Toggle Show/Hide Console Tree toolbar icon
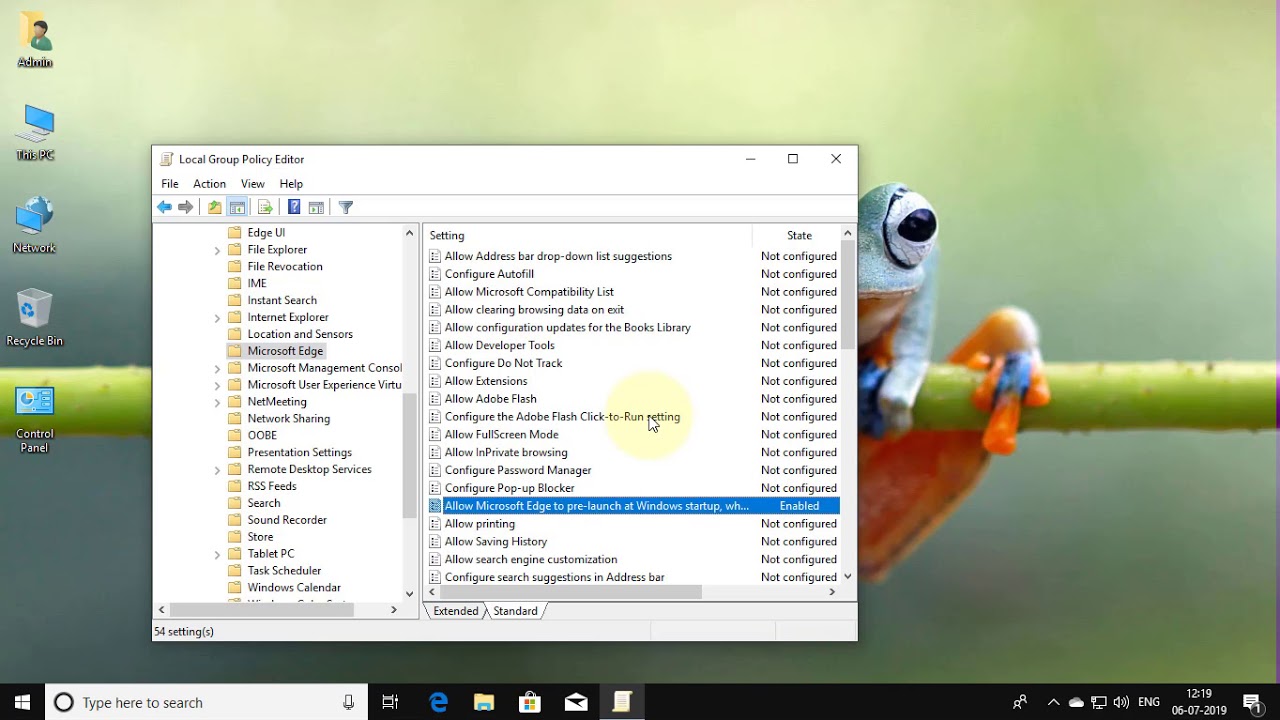Screen dimensions: 1280x720 (x=237, y=207)
